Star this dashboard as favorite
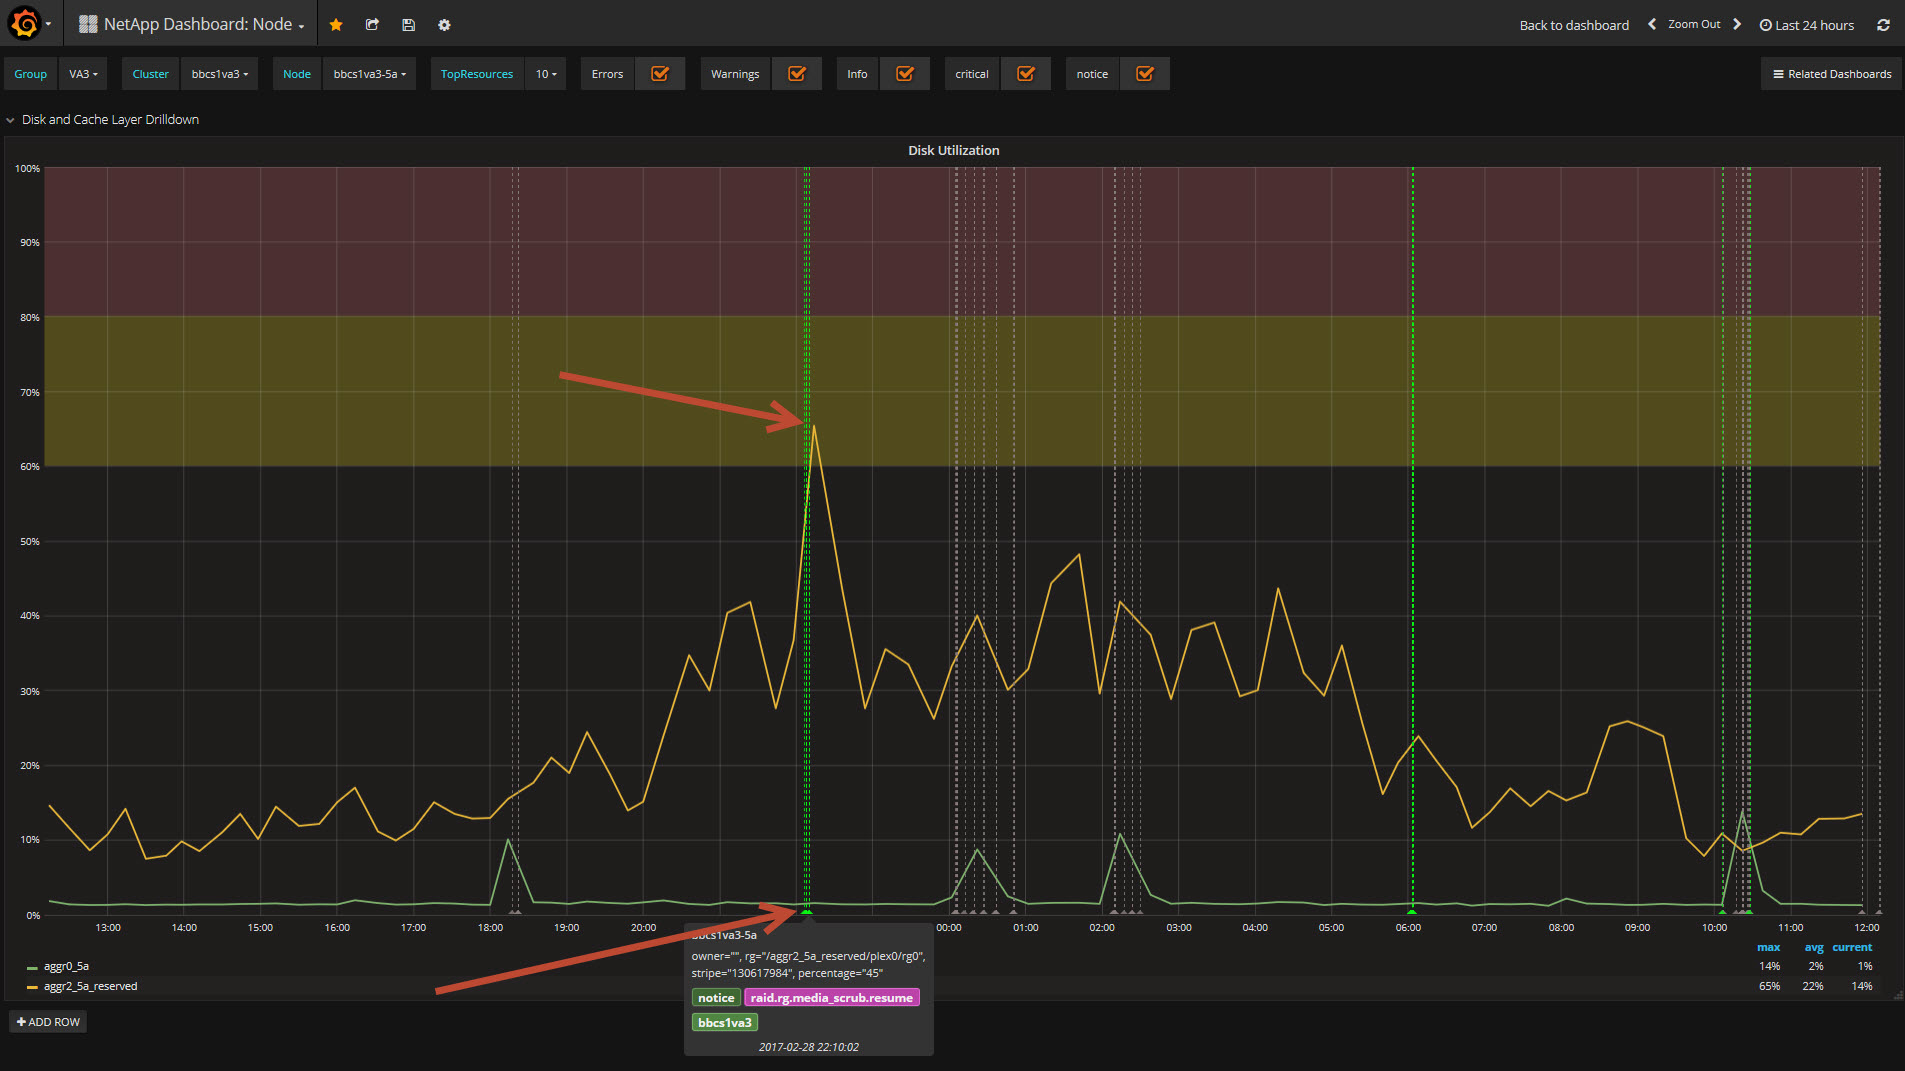1905x1071 pixels. tap(336, 25)
